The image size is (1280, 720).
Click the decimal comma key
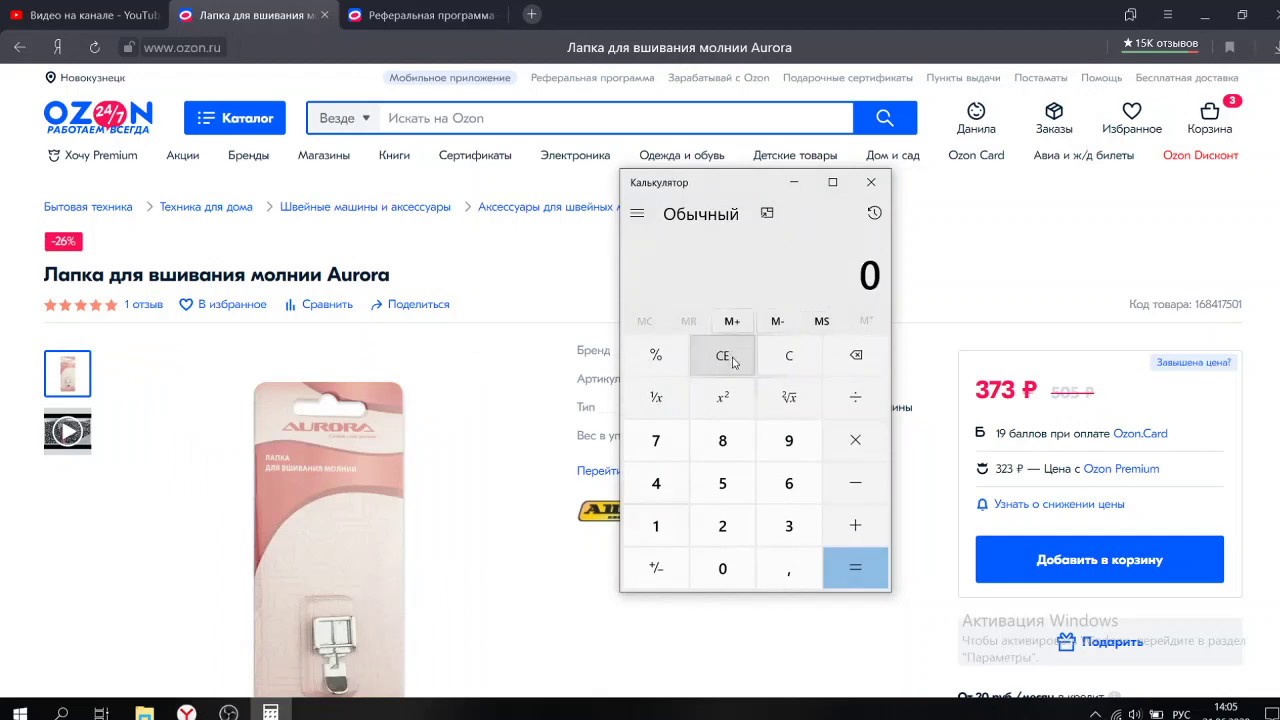click(x=789, y=568)
